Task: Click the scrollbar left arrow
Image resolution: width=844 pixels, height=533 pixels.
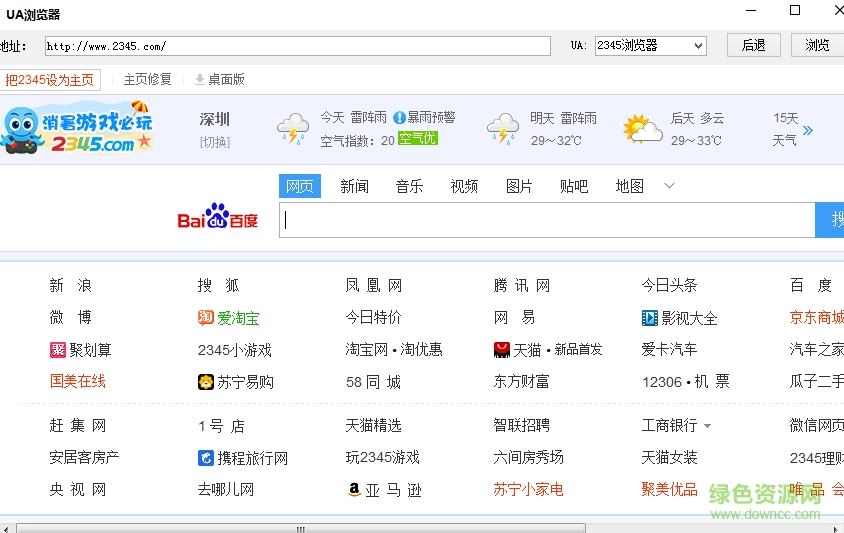Action: 5,529
